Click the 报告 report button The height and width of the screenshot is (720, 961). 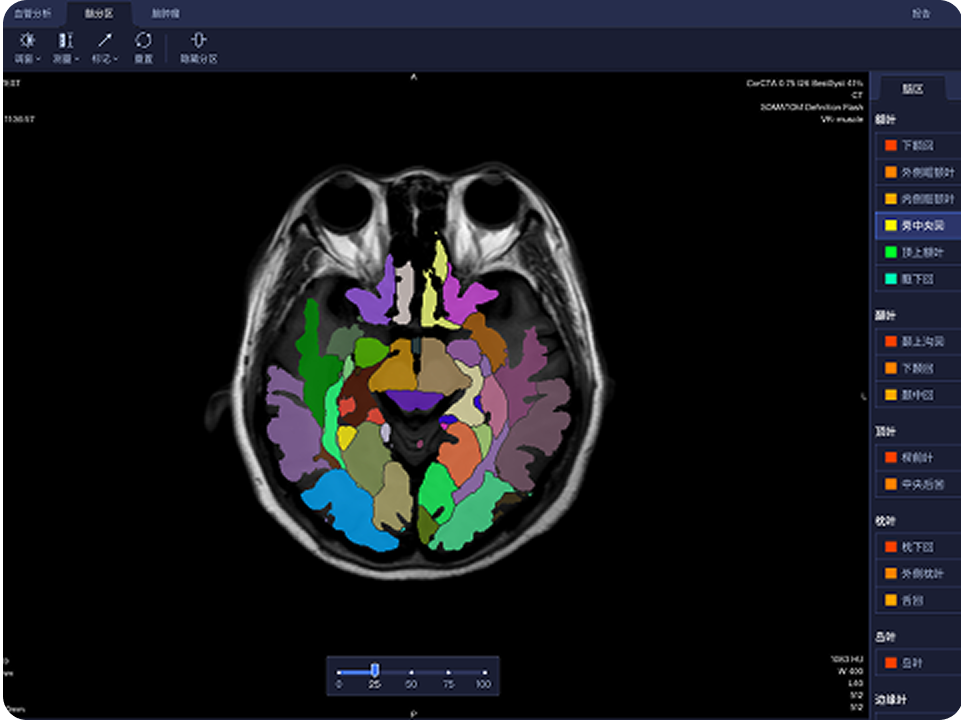click(921, 13)
